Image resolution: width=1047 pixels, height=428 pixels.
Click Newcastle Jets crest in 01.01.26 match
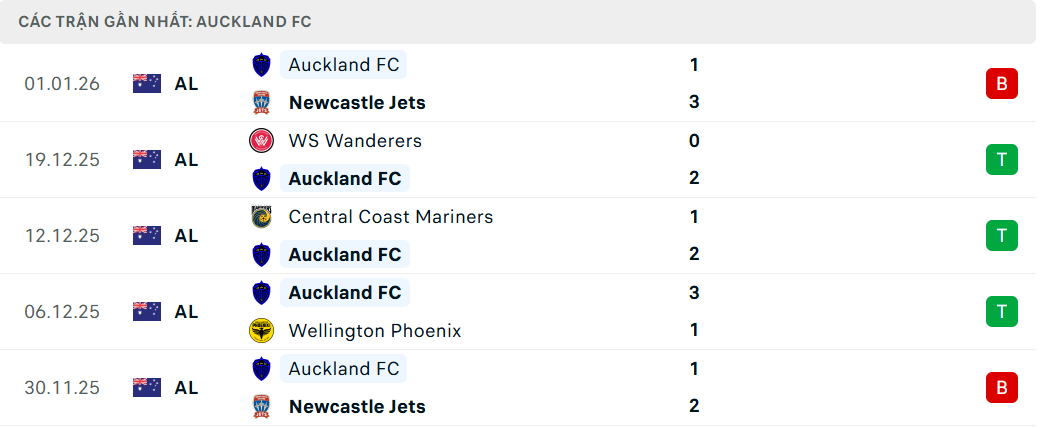coord(261,102)
